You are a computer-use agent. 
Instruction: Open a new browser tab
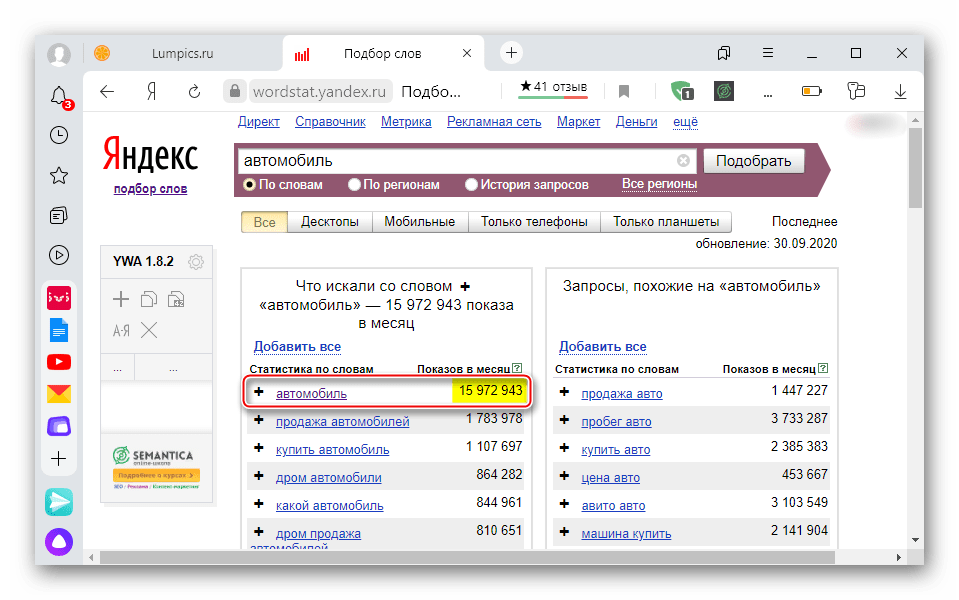pyautogui.click(x=511, y=53)
